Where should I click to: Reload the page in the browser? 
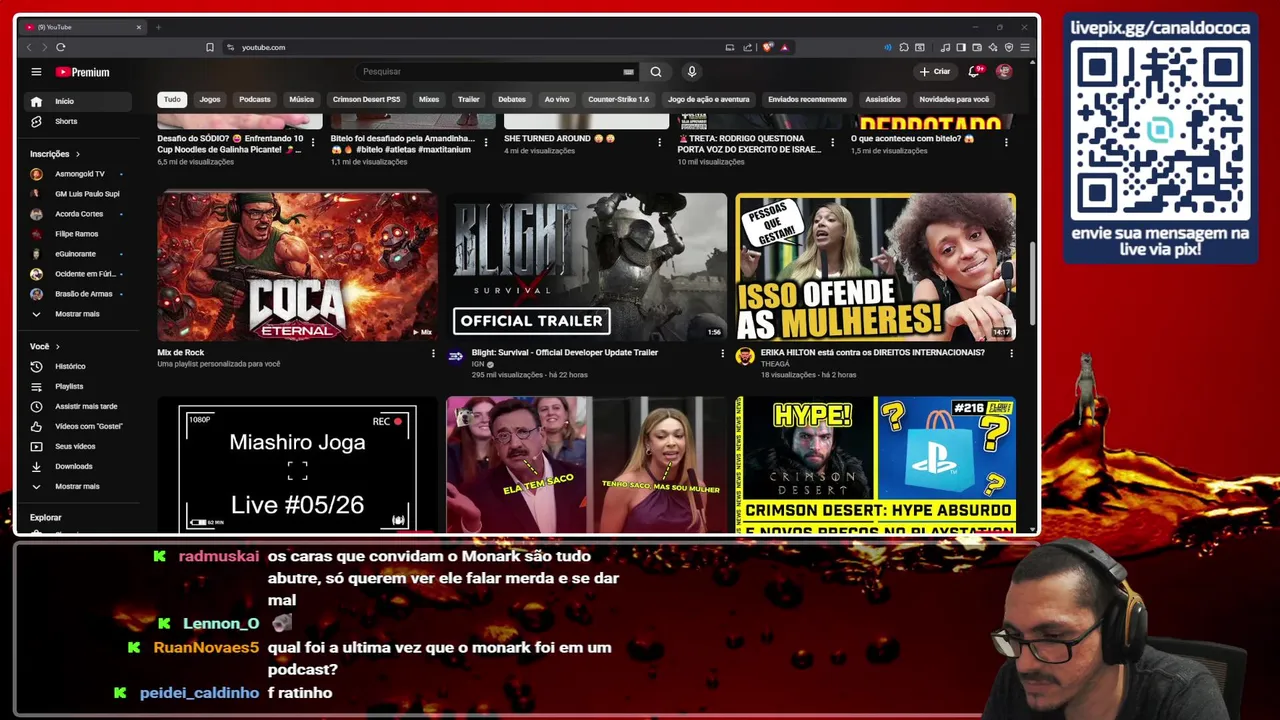[x=61, y=47]
